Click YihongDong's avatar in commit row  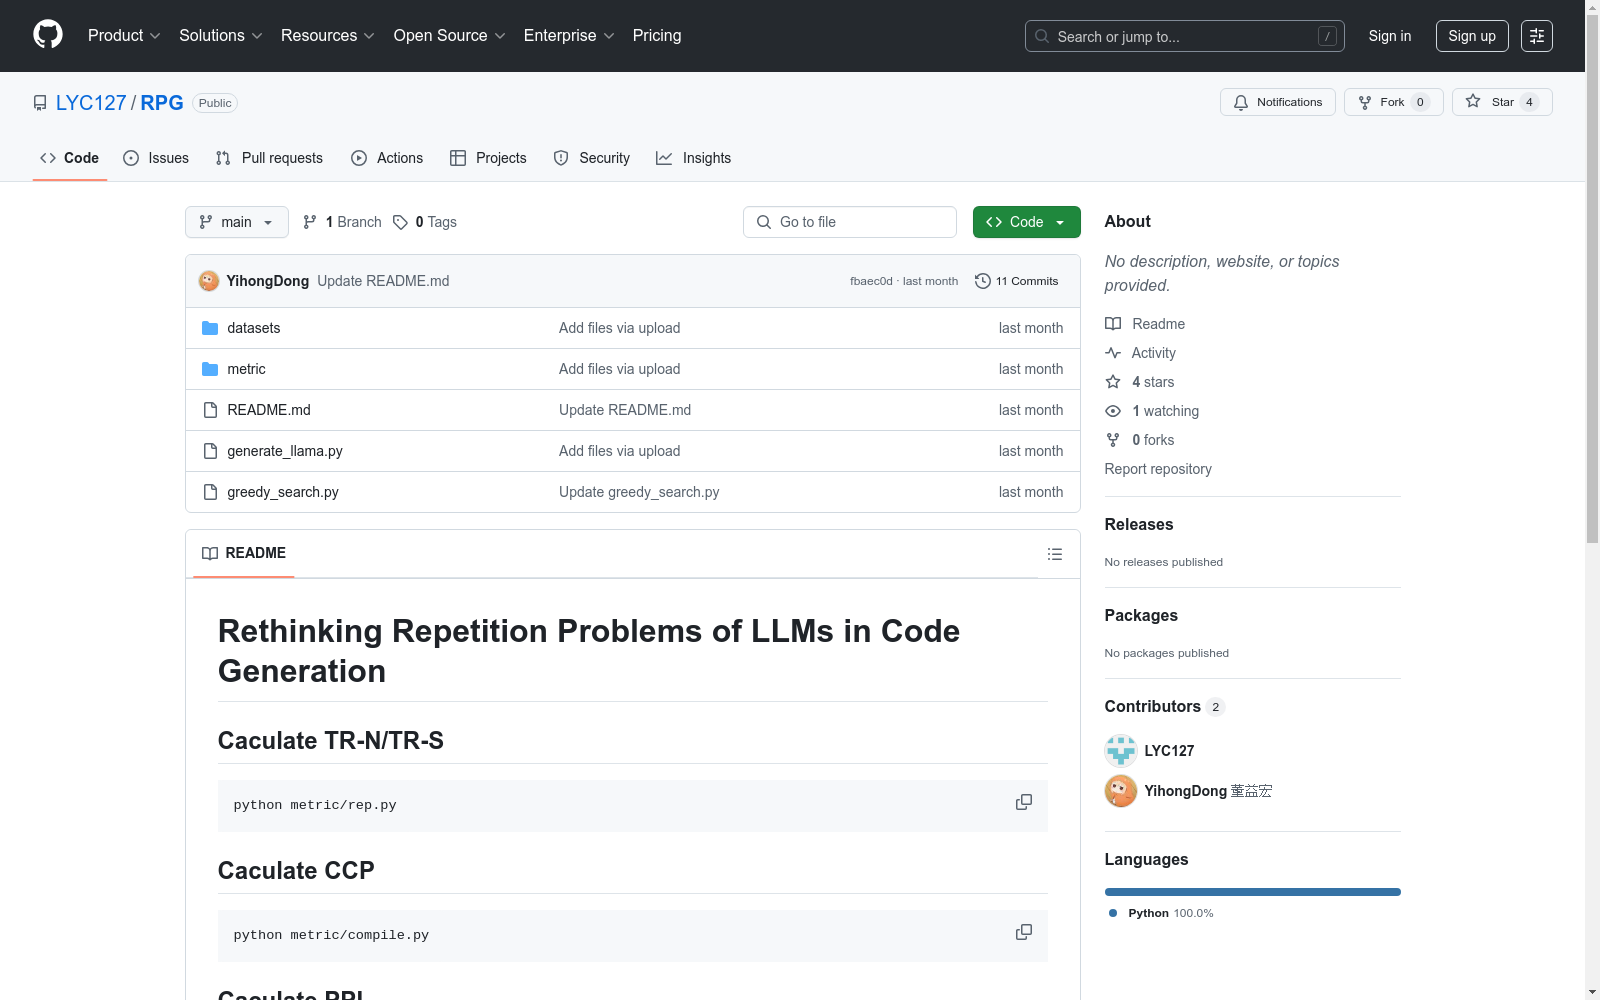pos(209,281)
